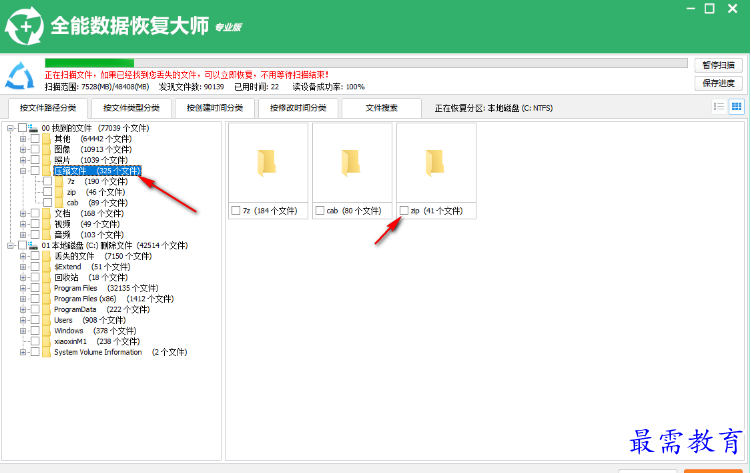This screenshot has width=751, height=473.
Task: Switch to thumbnail grid view icon
Action: 736,106
